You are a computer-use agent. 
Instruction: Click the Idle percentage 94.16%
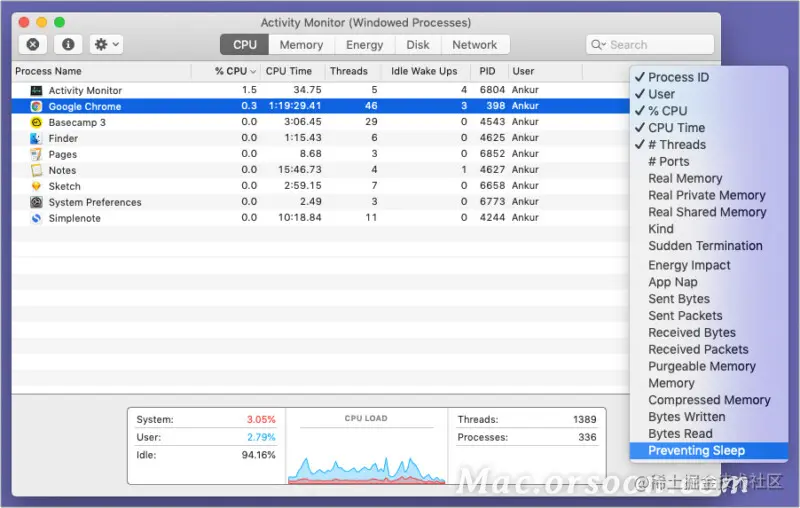click(258, 455)
